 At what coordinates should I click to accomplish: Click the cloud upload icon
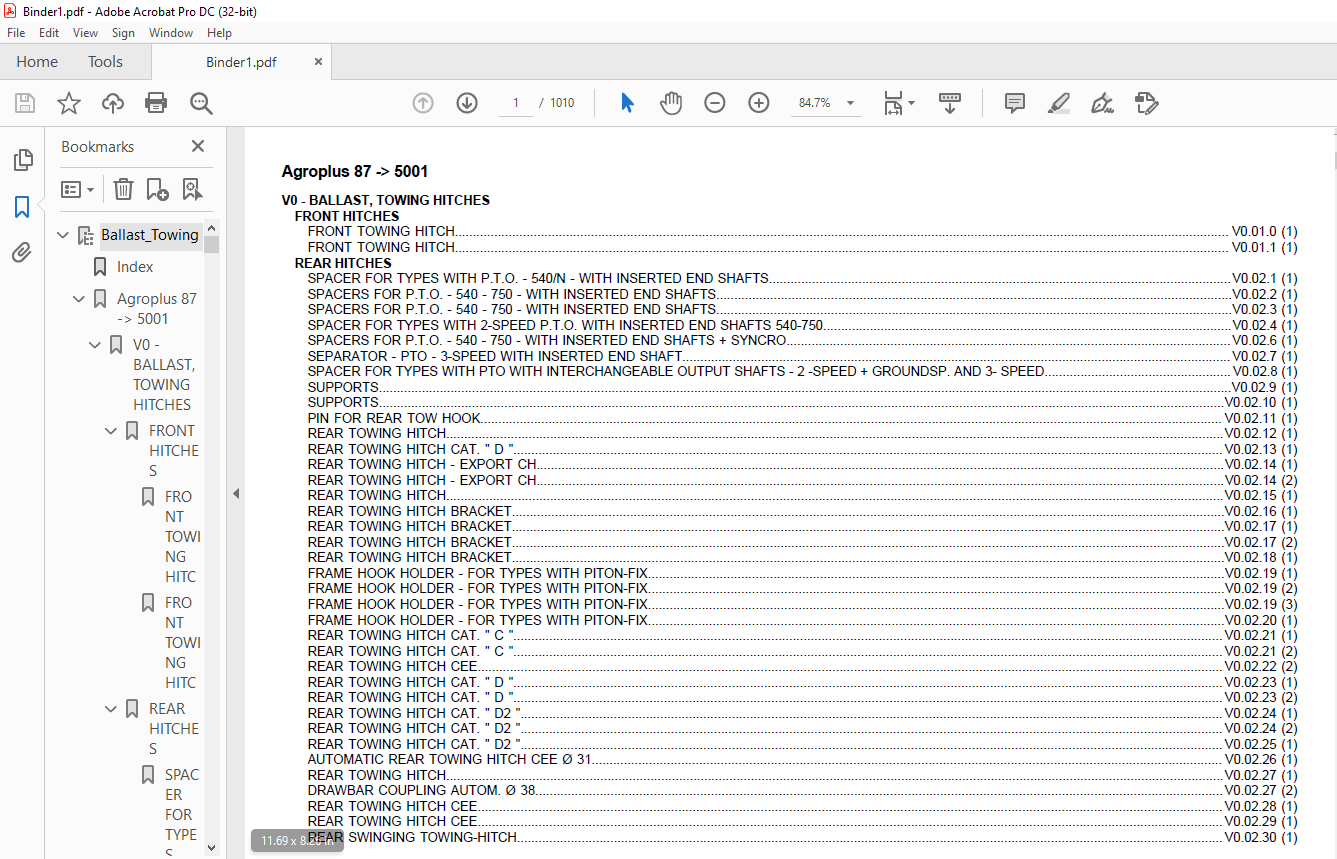click(113, 103)
